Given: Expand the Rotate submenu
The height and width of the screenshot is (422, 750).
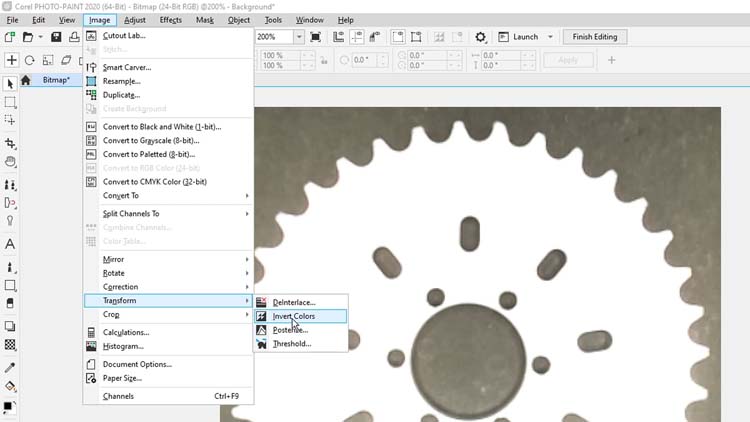Looking at the screenshot, I should pyautogui.click(x=247, y=273).
